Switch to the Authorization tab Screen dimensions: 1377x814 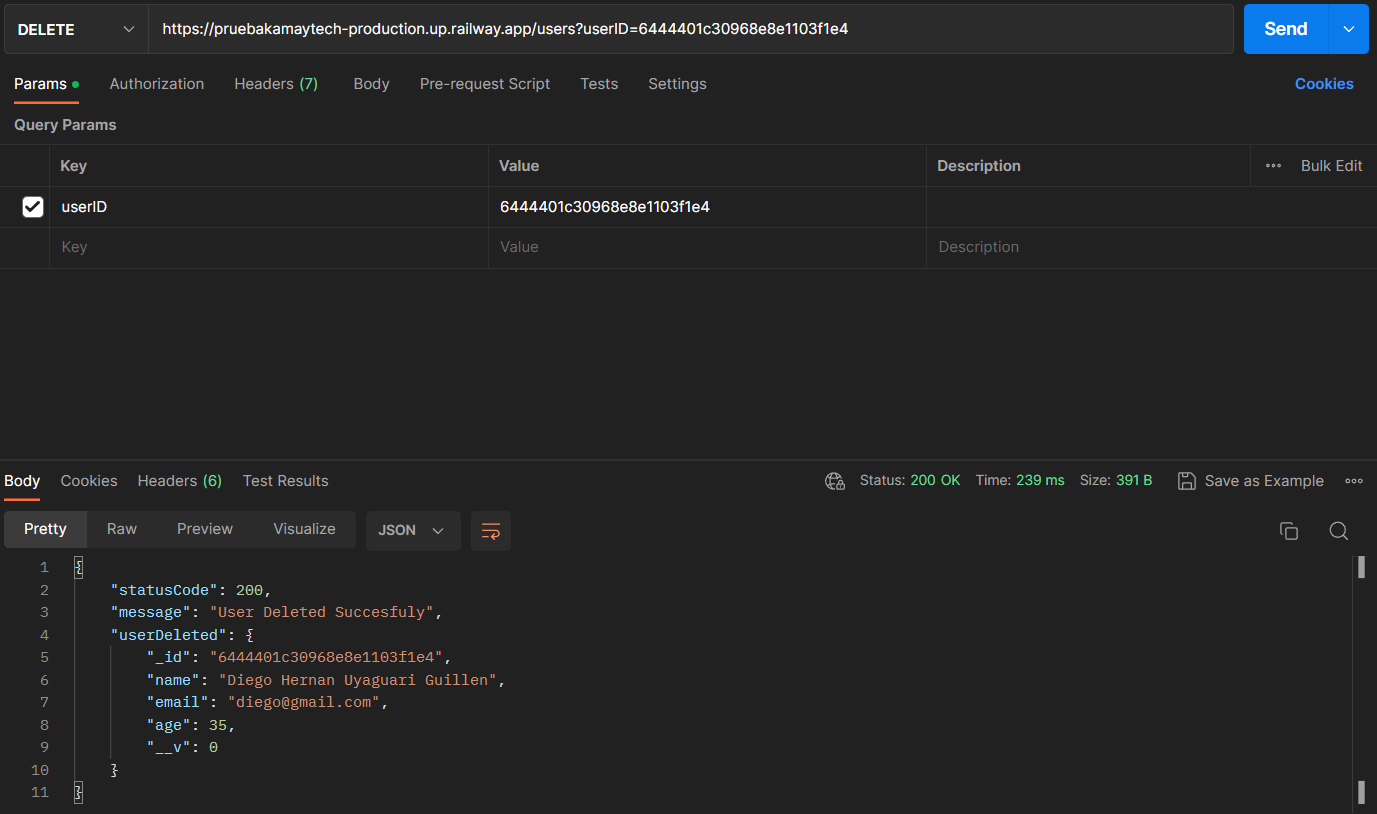tap(156, 84)
